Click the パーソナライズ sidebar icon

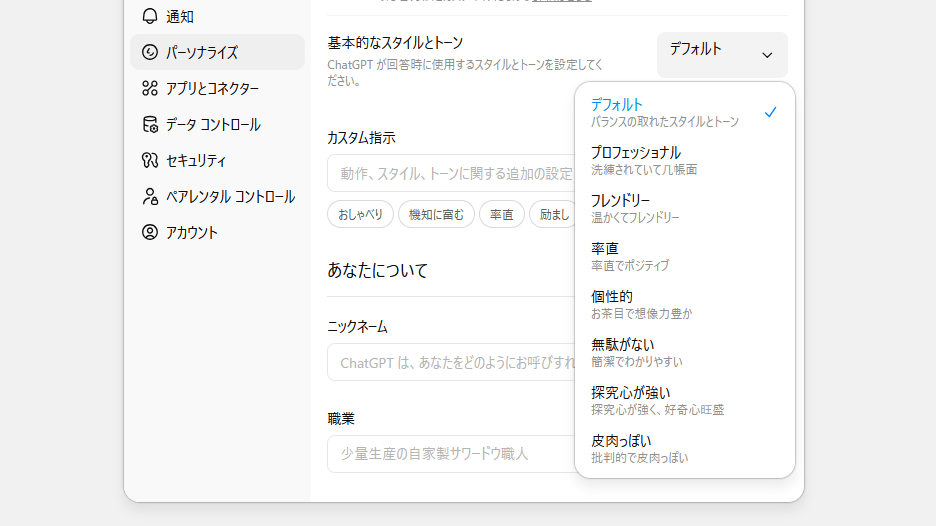(150, 52)
